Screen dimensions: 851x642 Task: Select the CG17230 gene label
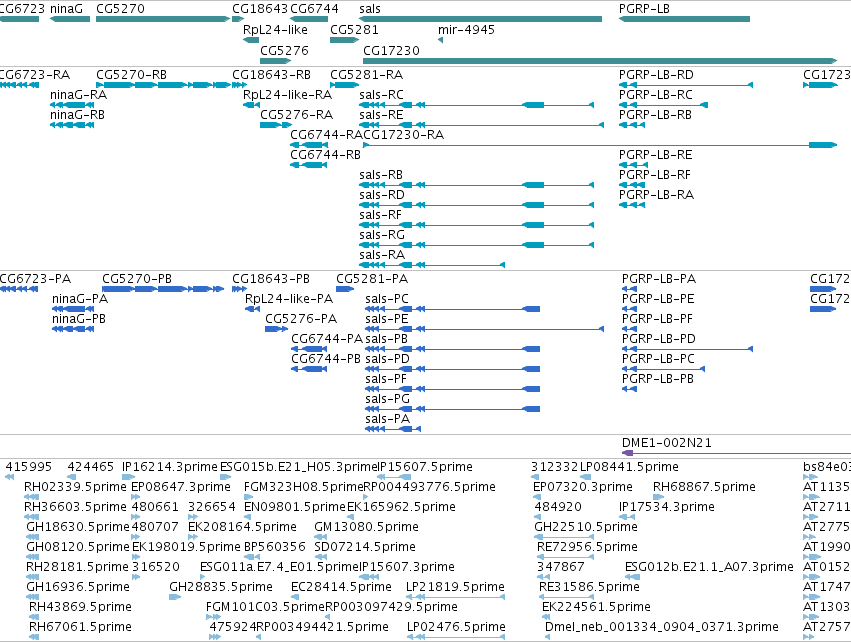[x=391, y=50]
